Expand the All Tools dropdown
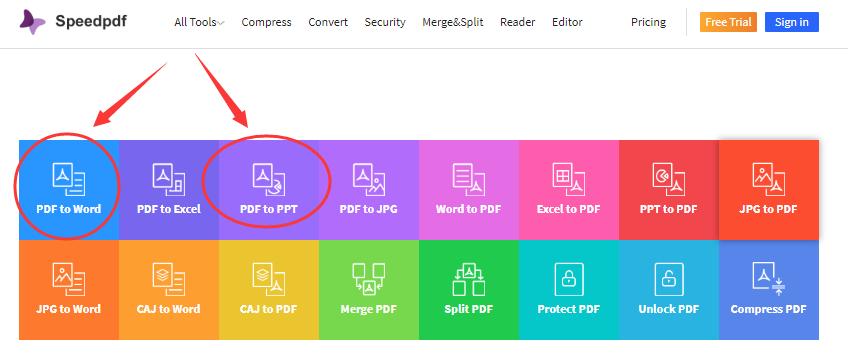Screen dimensions: 848x364 point(199,22)
